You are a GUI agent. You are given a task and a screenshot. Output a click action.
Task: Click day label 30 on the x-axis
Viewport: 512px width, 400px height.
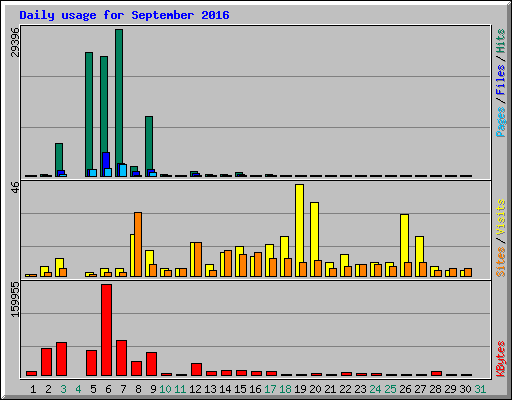click(x=465, y=389)
